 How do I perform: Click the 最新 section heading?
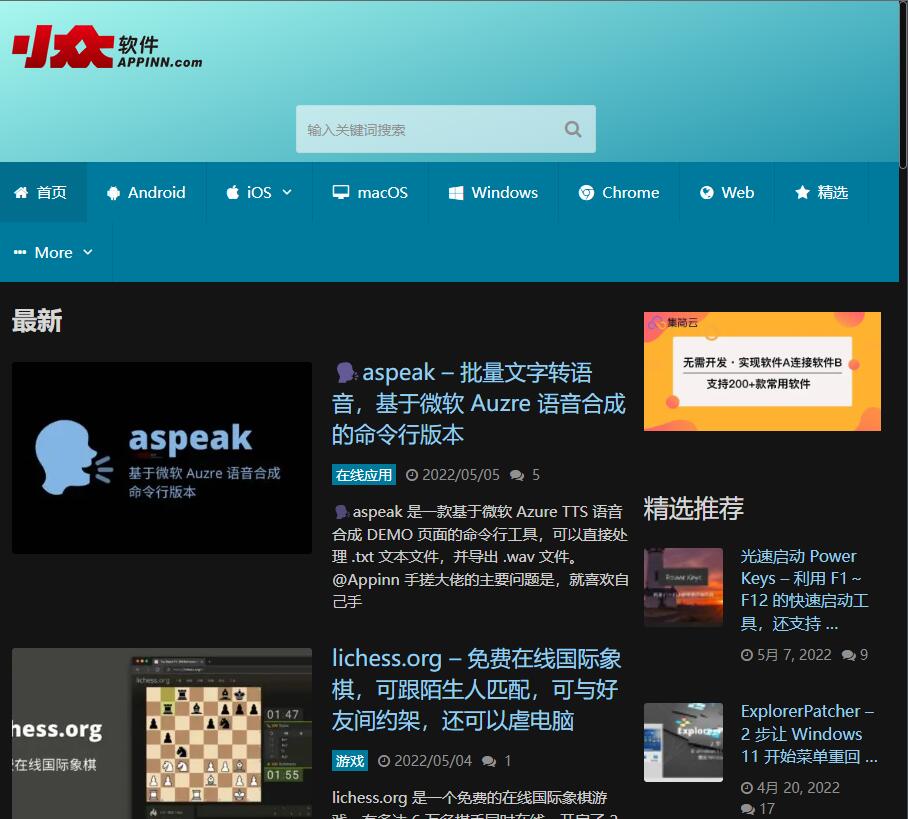point(37,321)
